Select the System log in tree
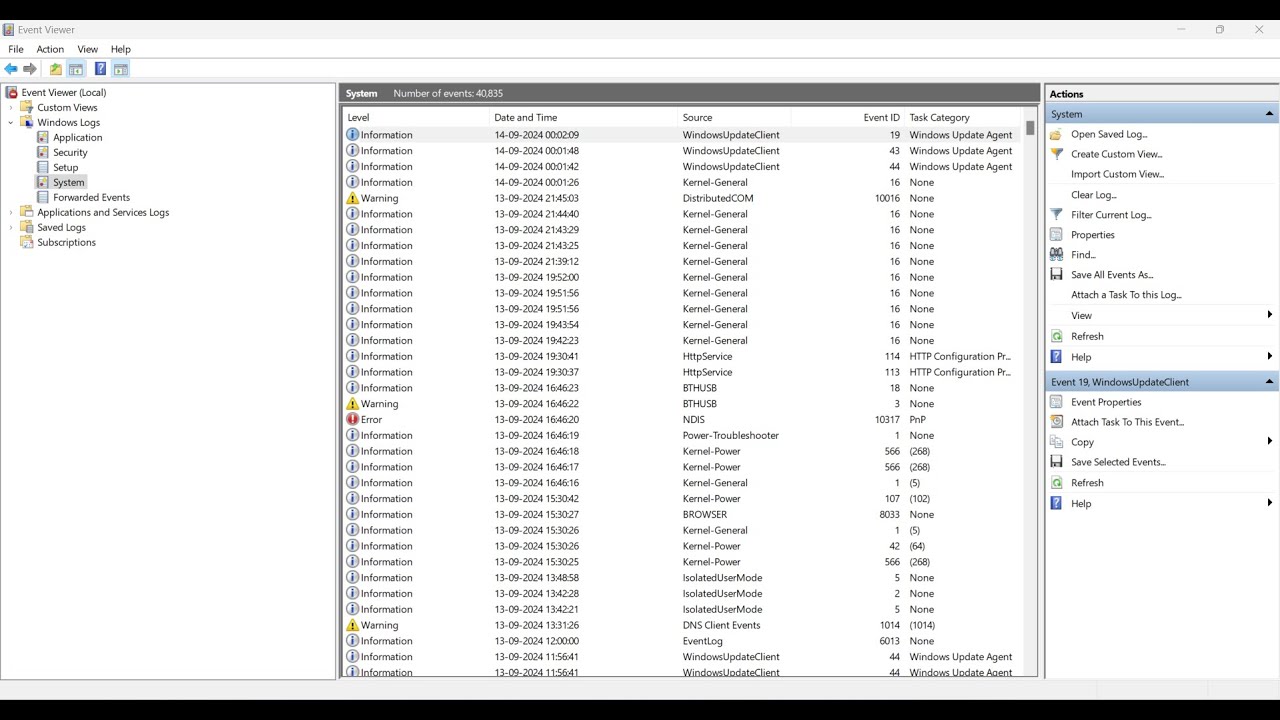The width and height of the screenshot is (1280, 720). [69, 182]
